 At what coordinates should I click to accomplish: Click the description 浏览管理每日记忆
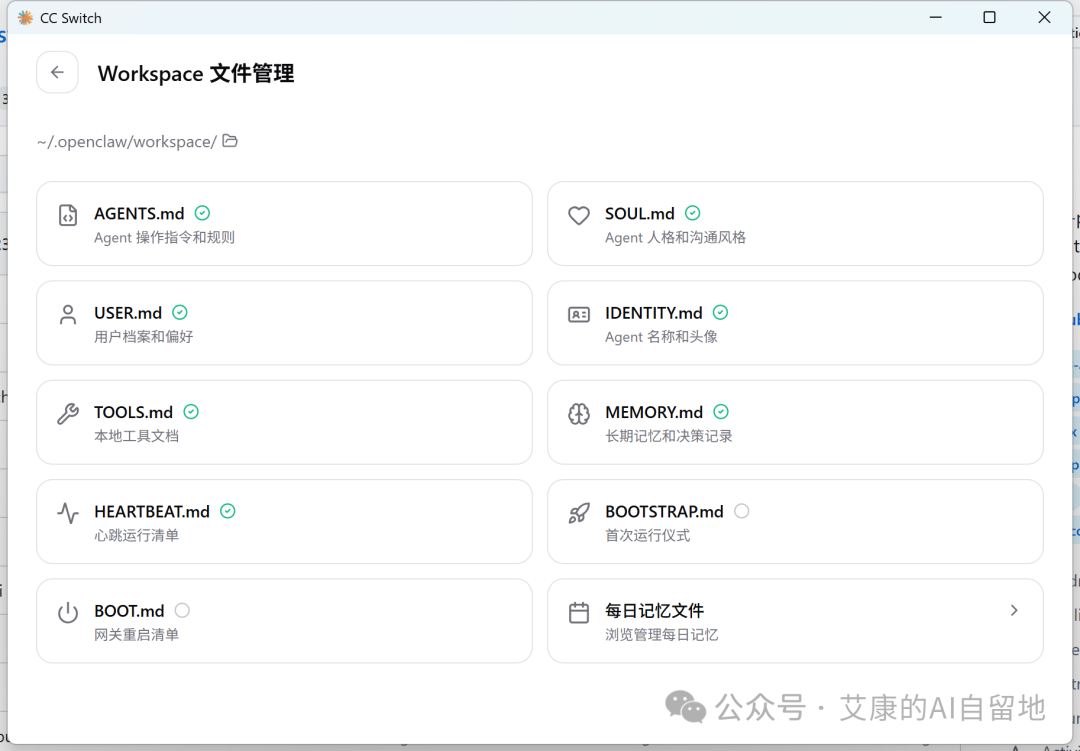(661, 635)
